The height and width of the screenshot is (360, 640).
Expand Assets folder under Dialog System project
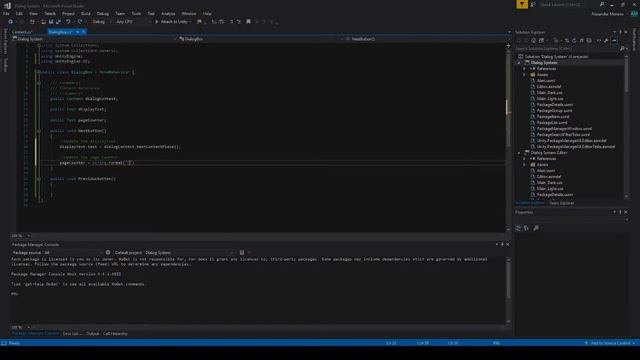(x=524, y=75)
